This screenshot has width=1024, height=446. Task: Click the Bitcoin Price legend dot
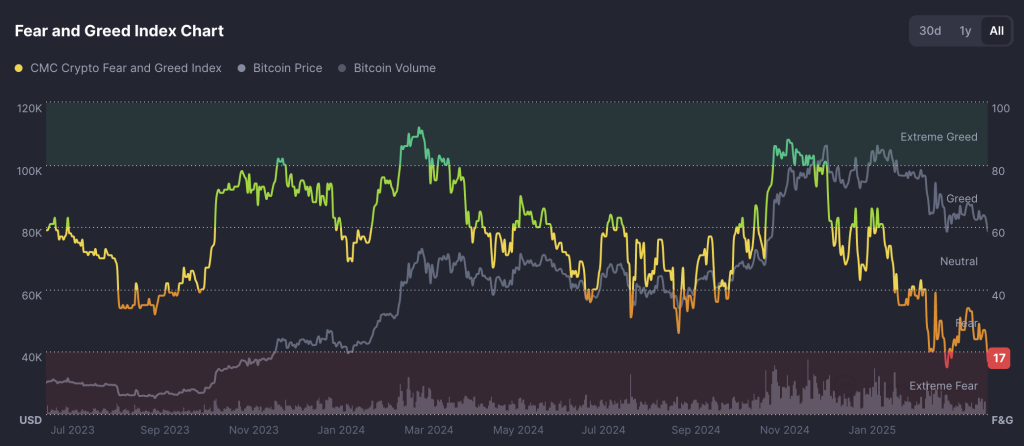pos(241,68)
